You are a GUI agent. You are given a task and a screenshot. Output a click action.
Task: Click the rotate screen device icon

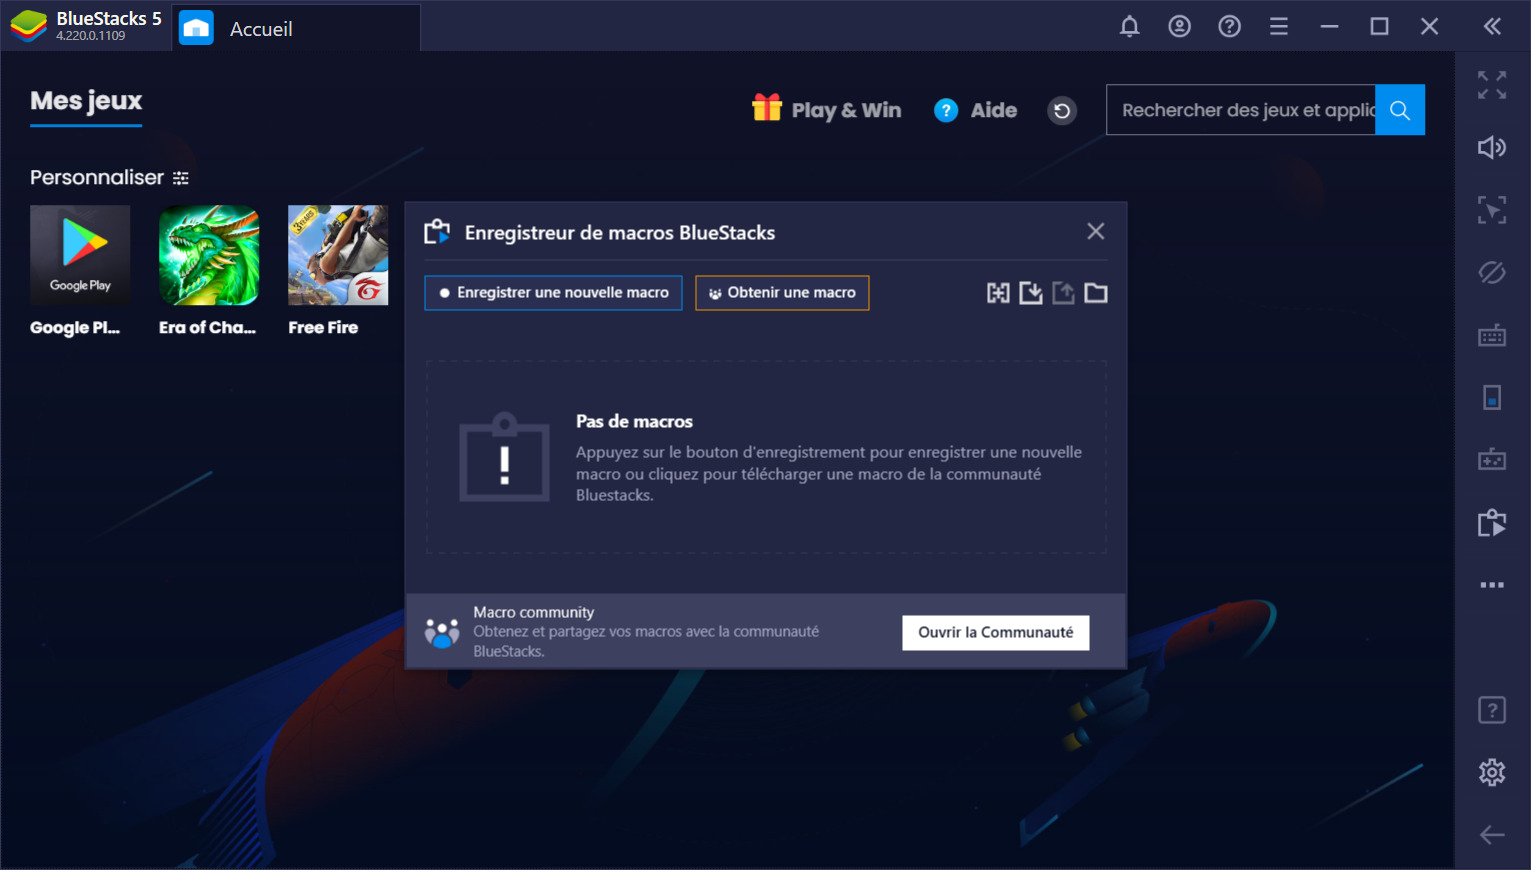[x=1492, y=397]
